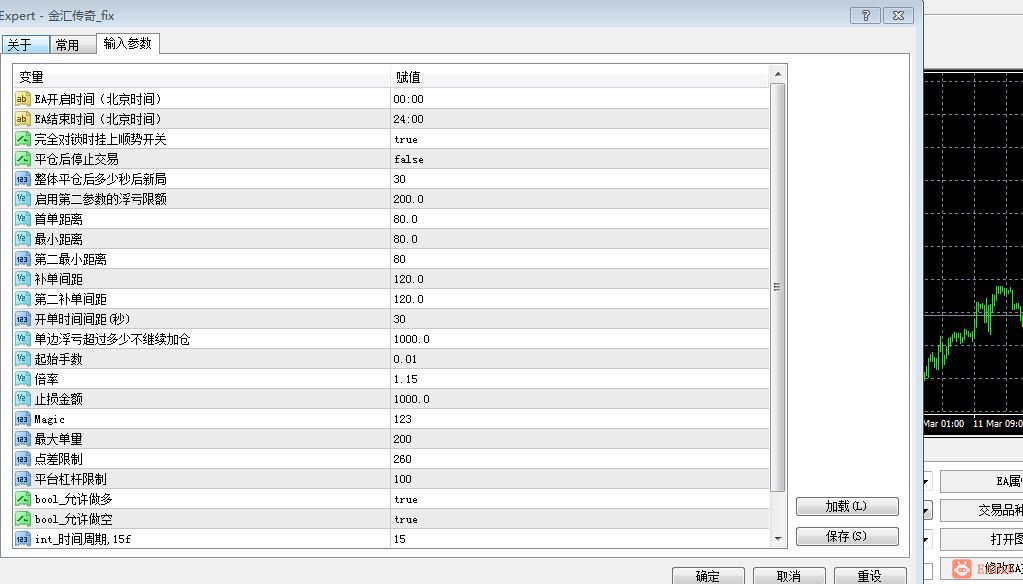Click the 最大单里 parameter name
The image size is (1023, 584).
[59, 439]
